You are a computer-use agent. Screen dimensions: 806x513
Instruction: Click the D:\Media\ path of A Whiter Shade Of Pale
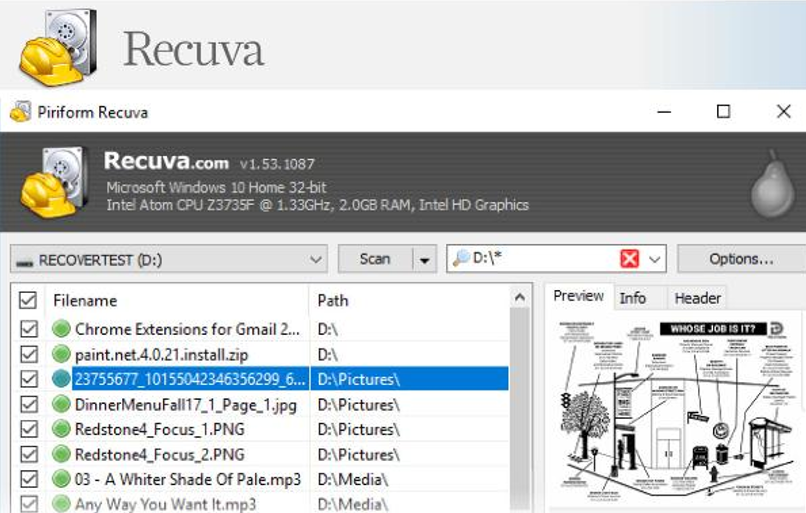[x=353, y=479]
